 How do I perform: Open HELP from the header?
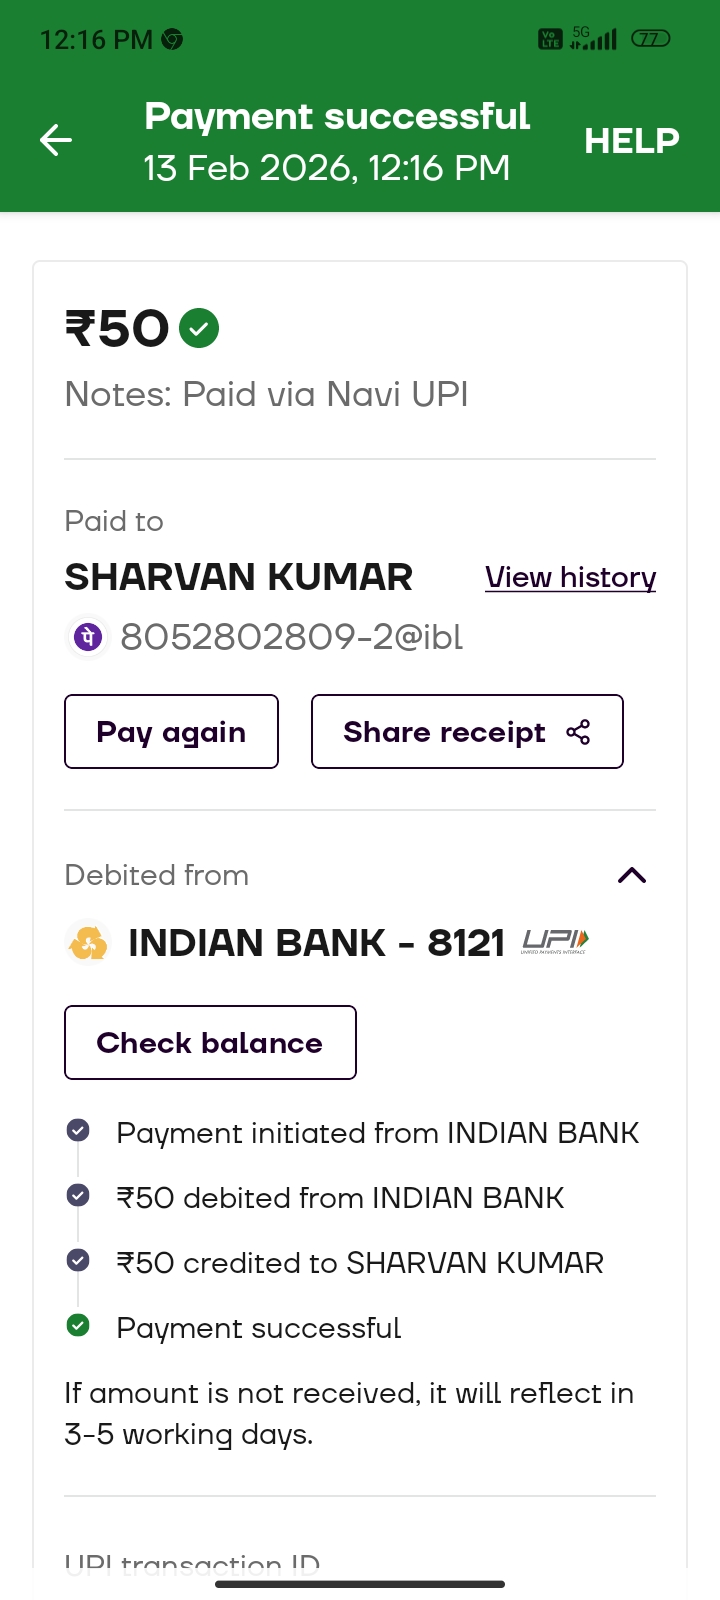click(x=631, y=141)
